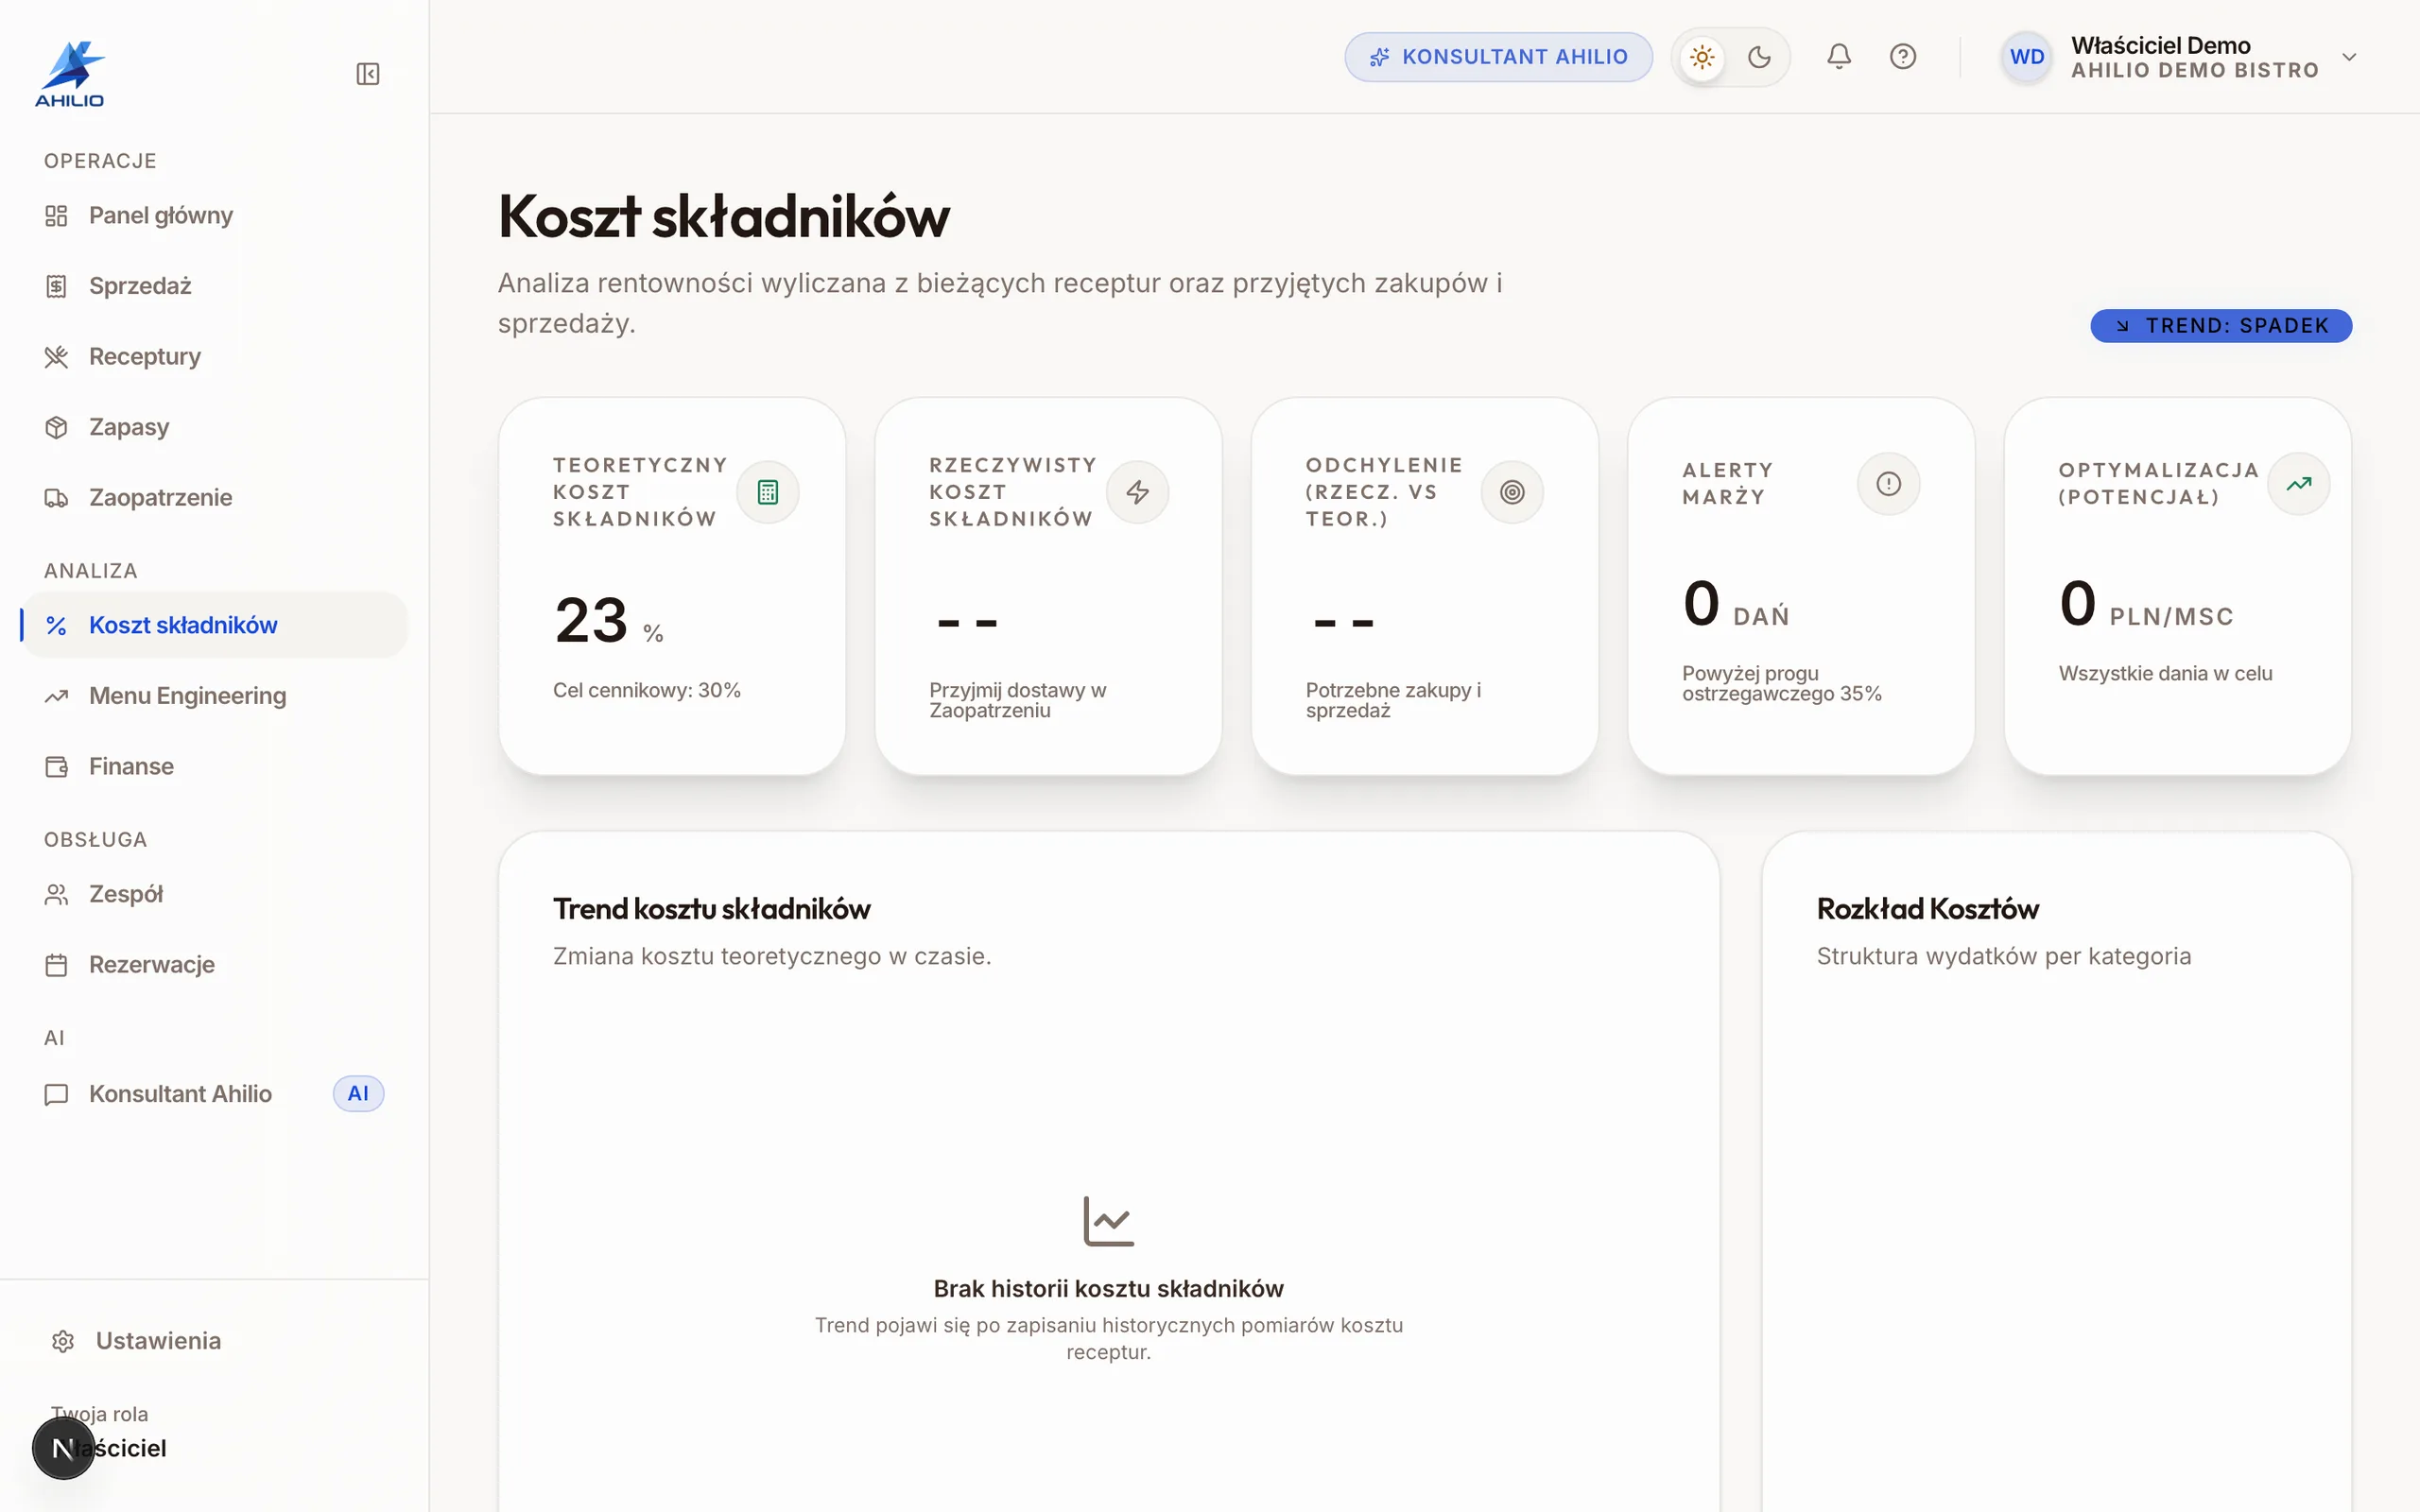Click the '0 PLN/MSC' value on Optymalizacja card
The height and width of the screenshot is (1512, 2420).
[x=2146, y=605]
